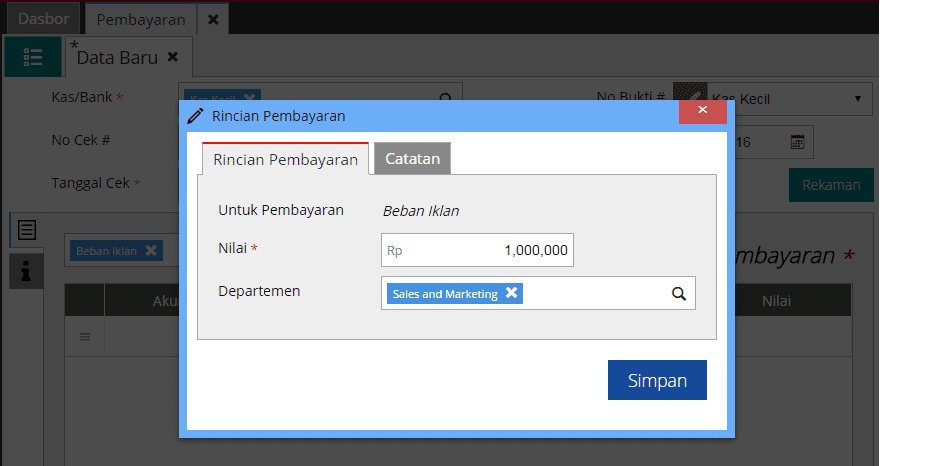The height and width of the screenshot is (466, 952).
Task: Open the detail lines side icon
Action: (27, 230)
